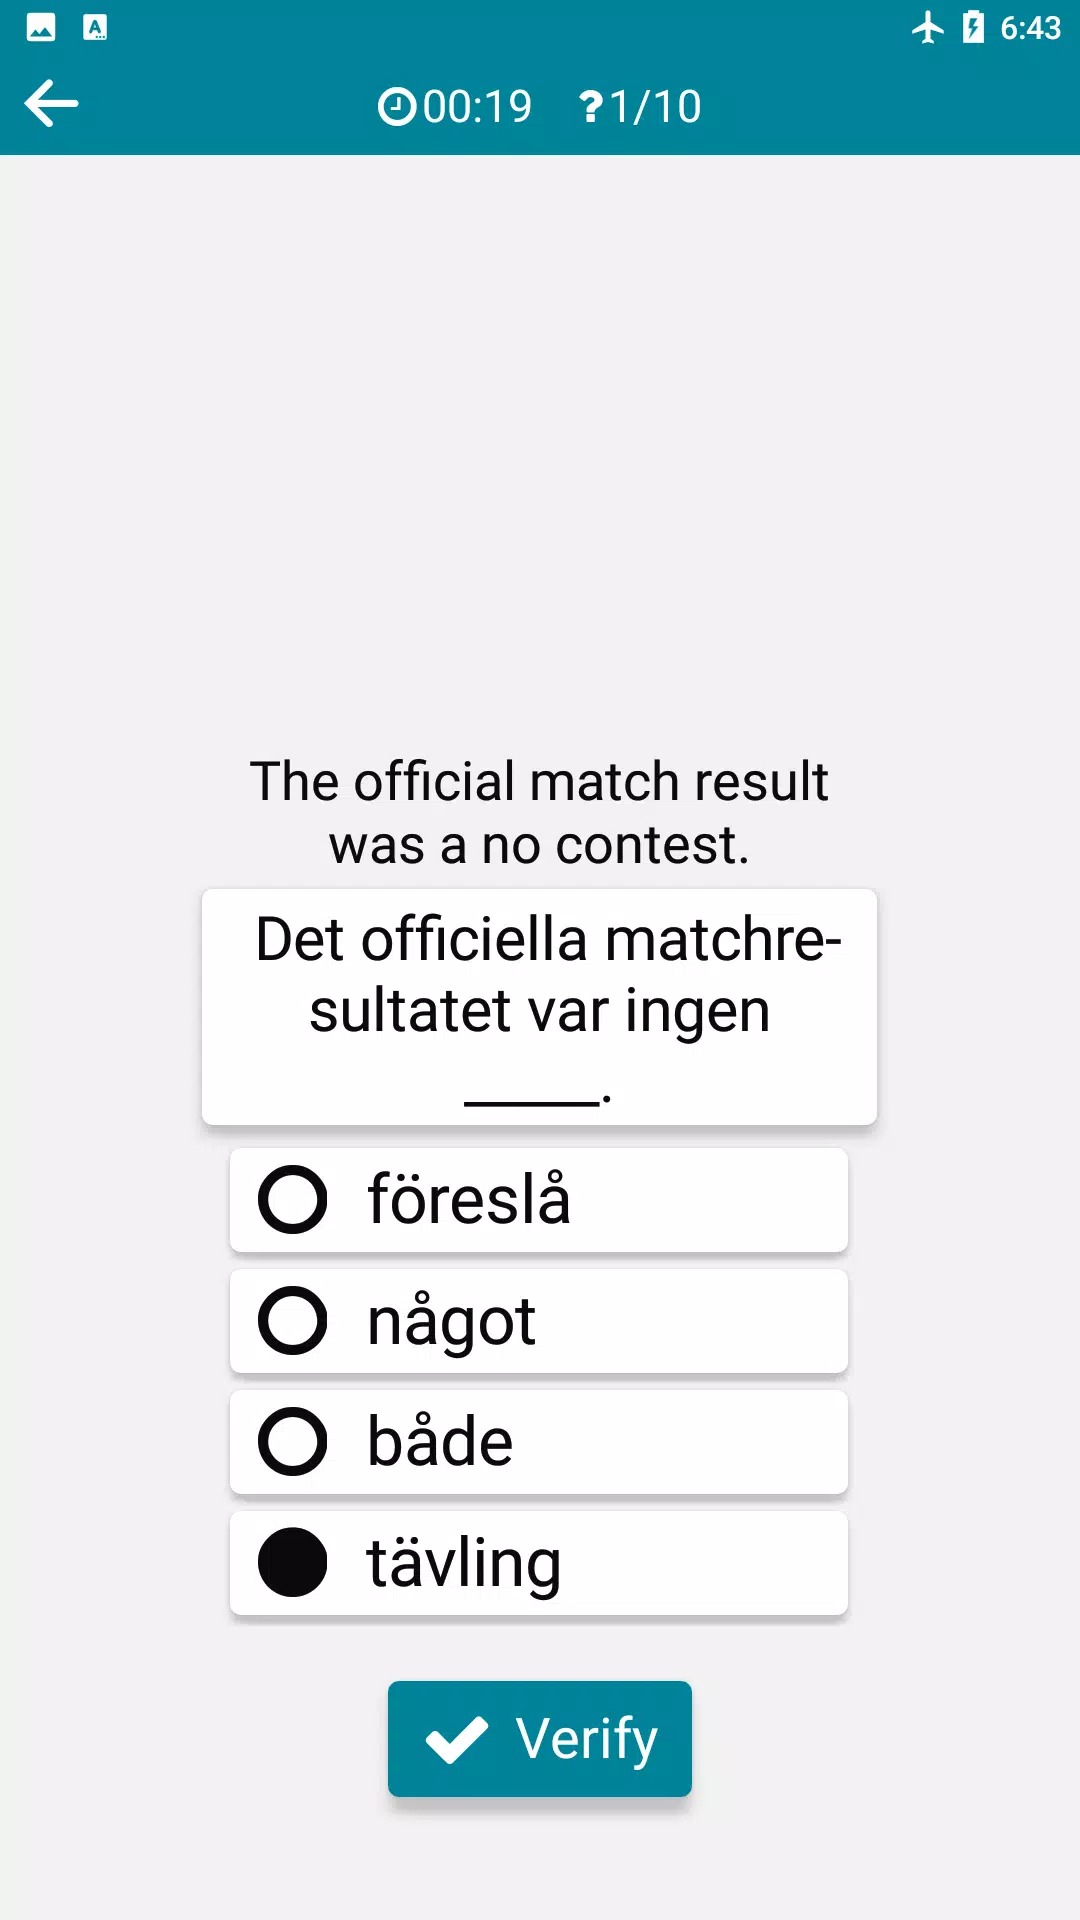Tap the 1/10 question progress text
1080x1920 pixels.
tap(655, 106)
